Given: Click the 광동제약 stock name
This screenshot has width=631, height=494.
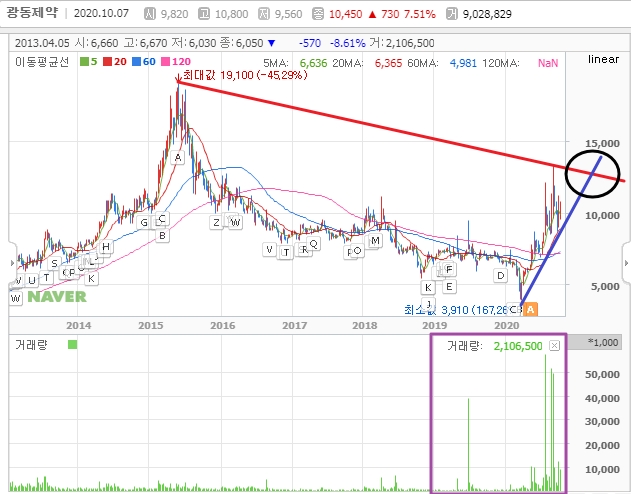Looking at the screenshot, I should (x=32, y=12).
